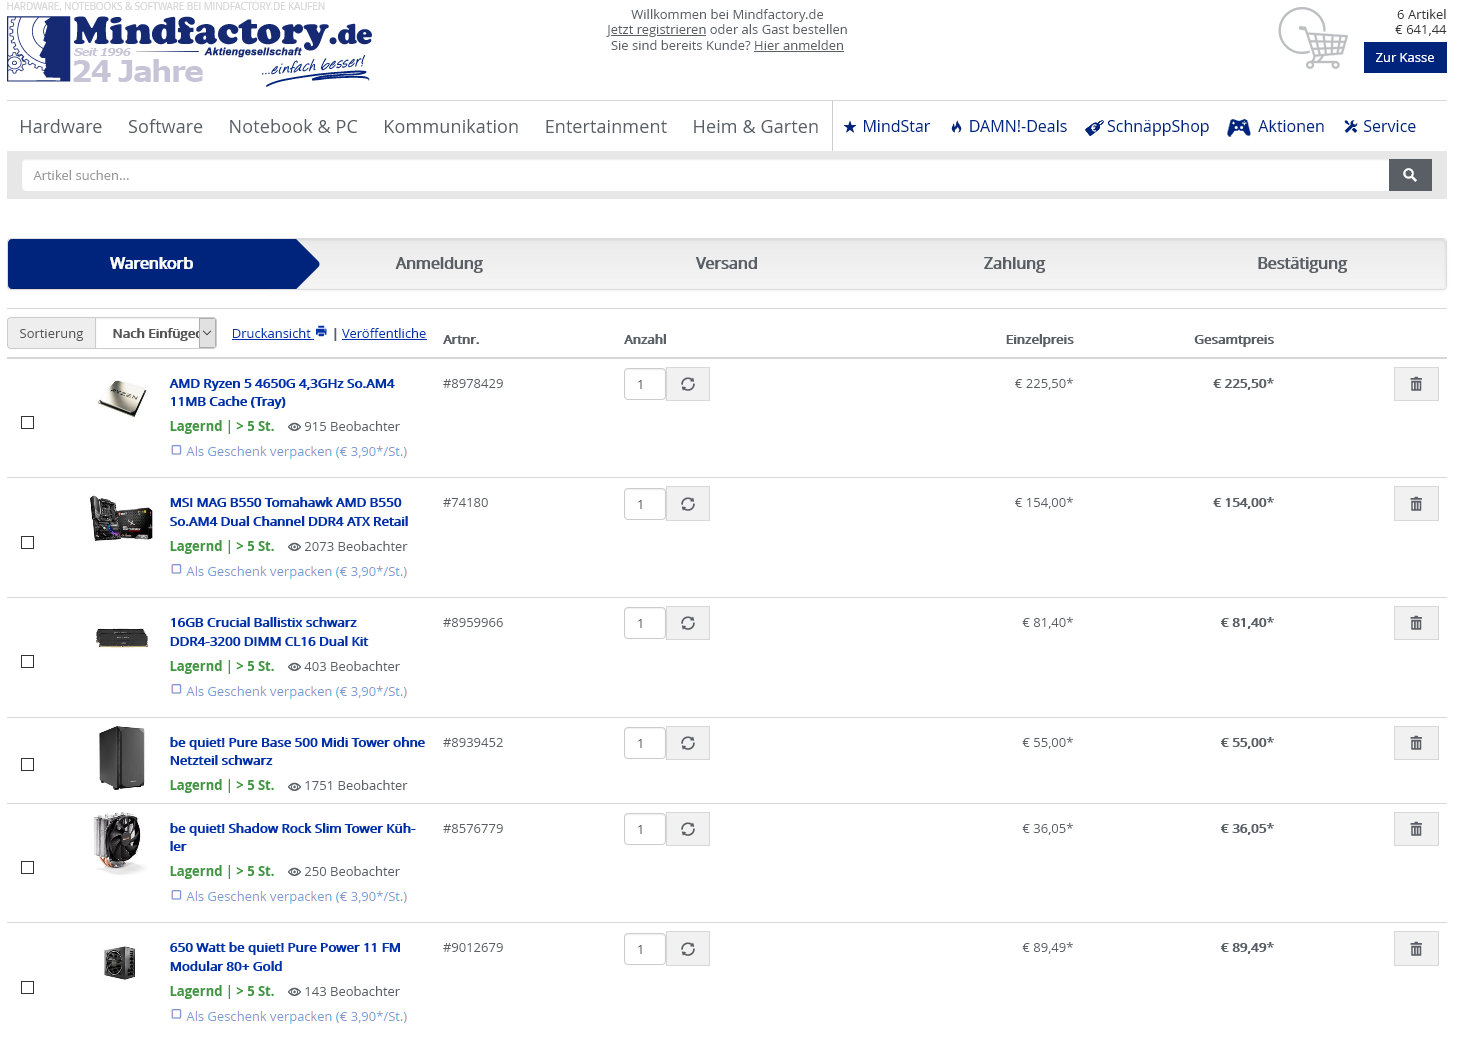1475x1041 pixels.
Task: Click the Veröffentliche link
Action: click(384, 333)
